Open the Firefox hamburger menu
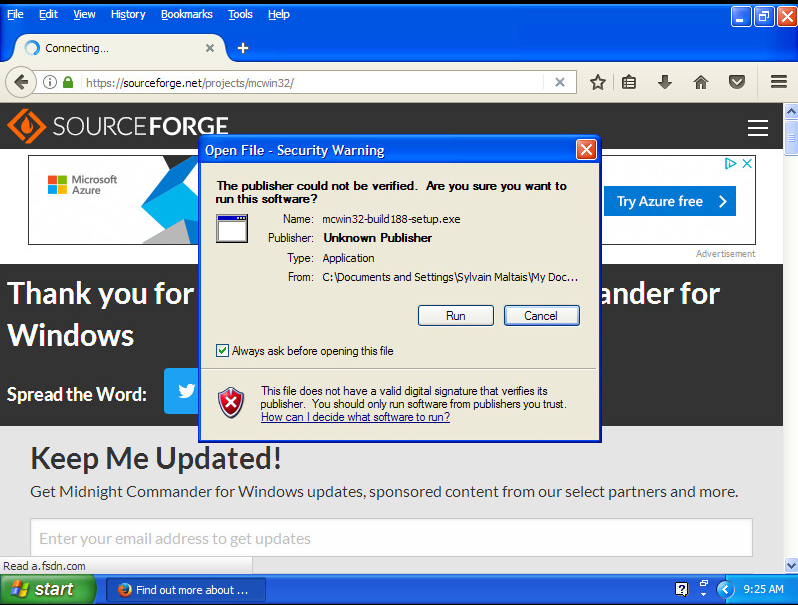Viewport: 798px width, 605px height. point(779,82)
